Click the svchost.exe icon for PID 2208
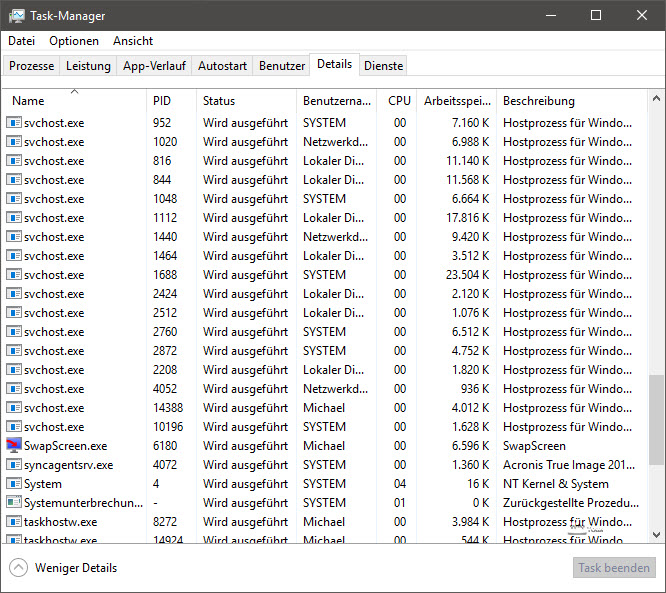666x593 pixels. 14,370
